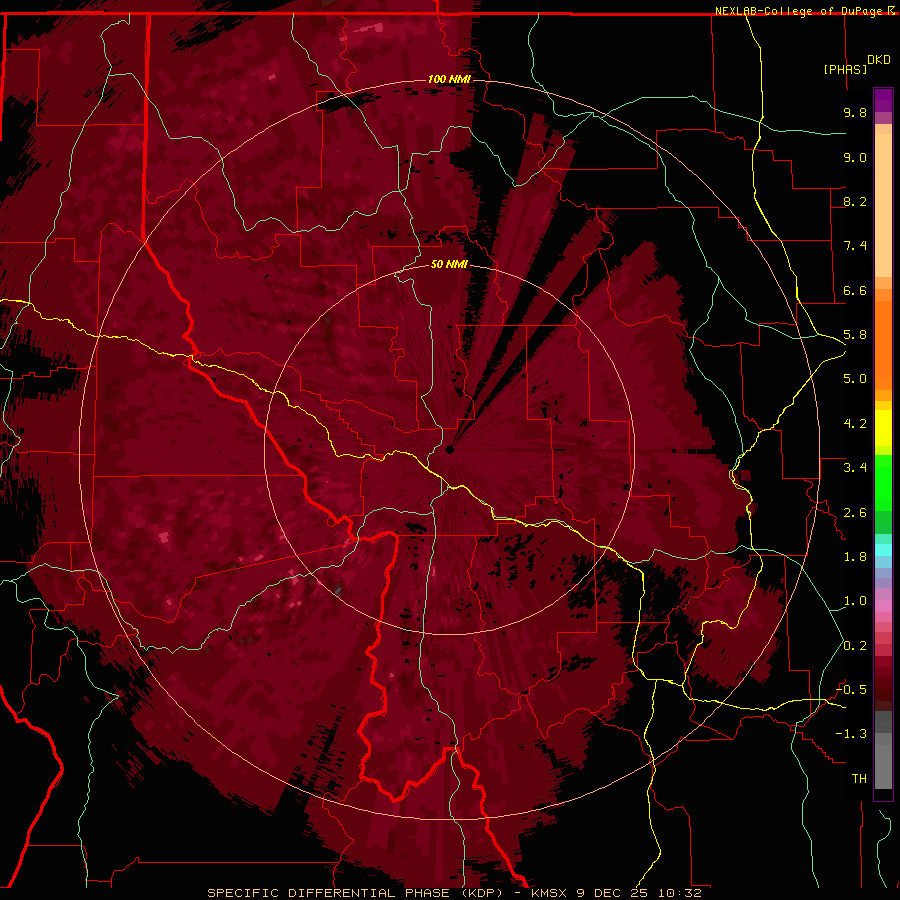The height and width of the screenshot is (900, 900).
Task: Click the 3.4 legend value
Action: [x=855, y=468]
